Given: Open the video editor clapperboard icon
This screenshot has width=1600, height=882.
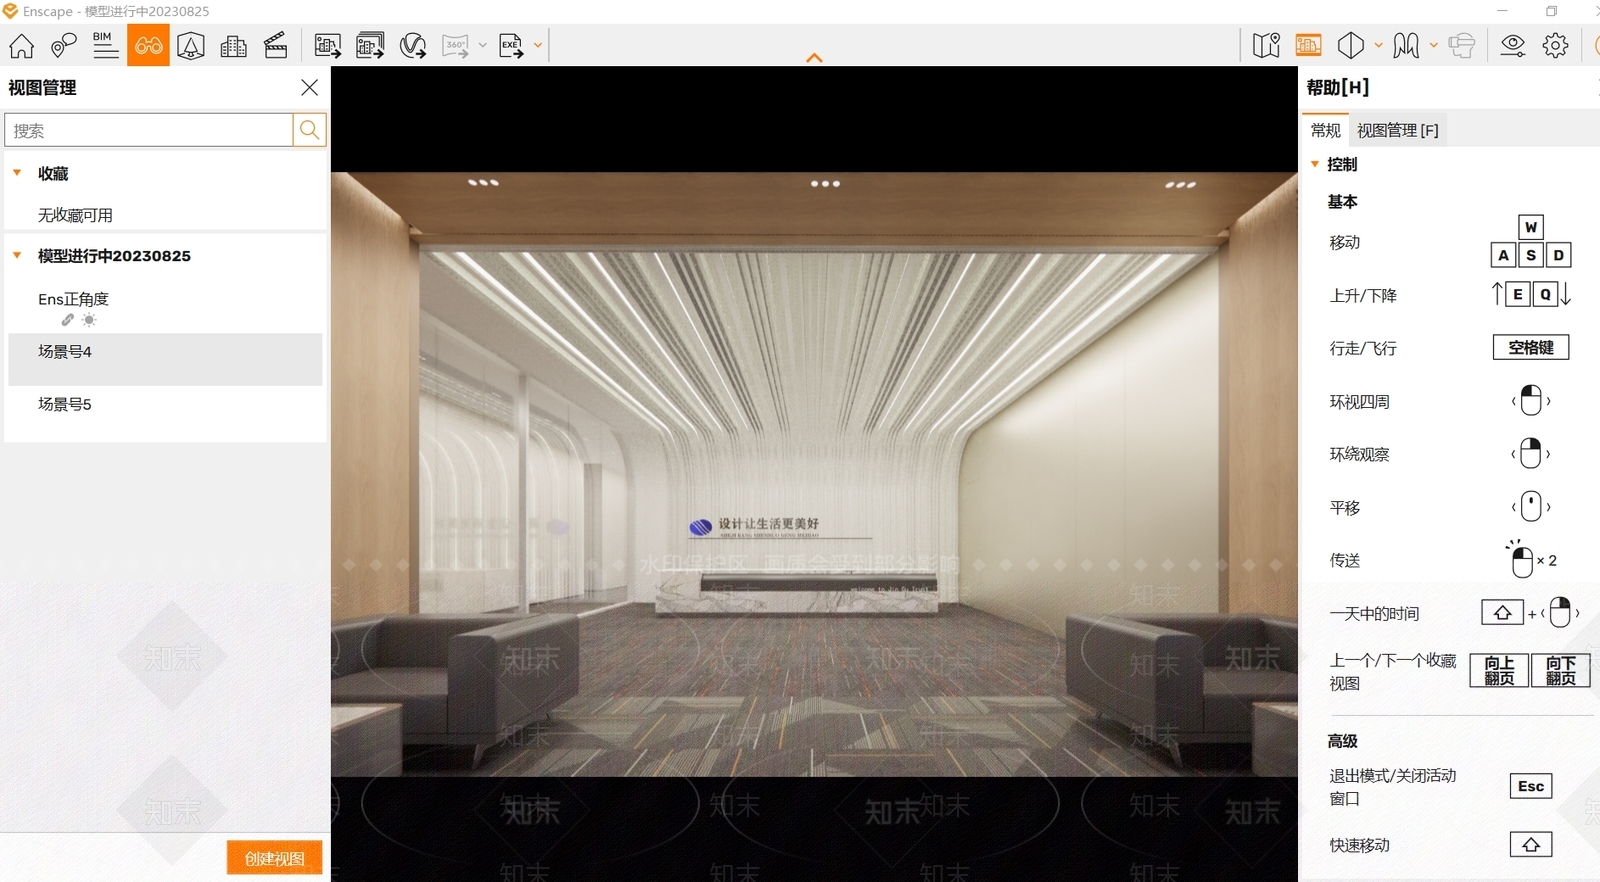Looking at the screenshot, I should (x=276, y=46).
